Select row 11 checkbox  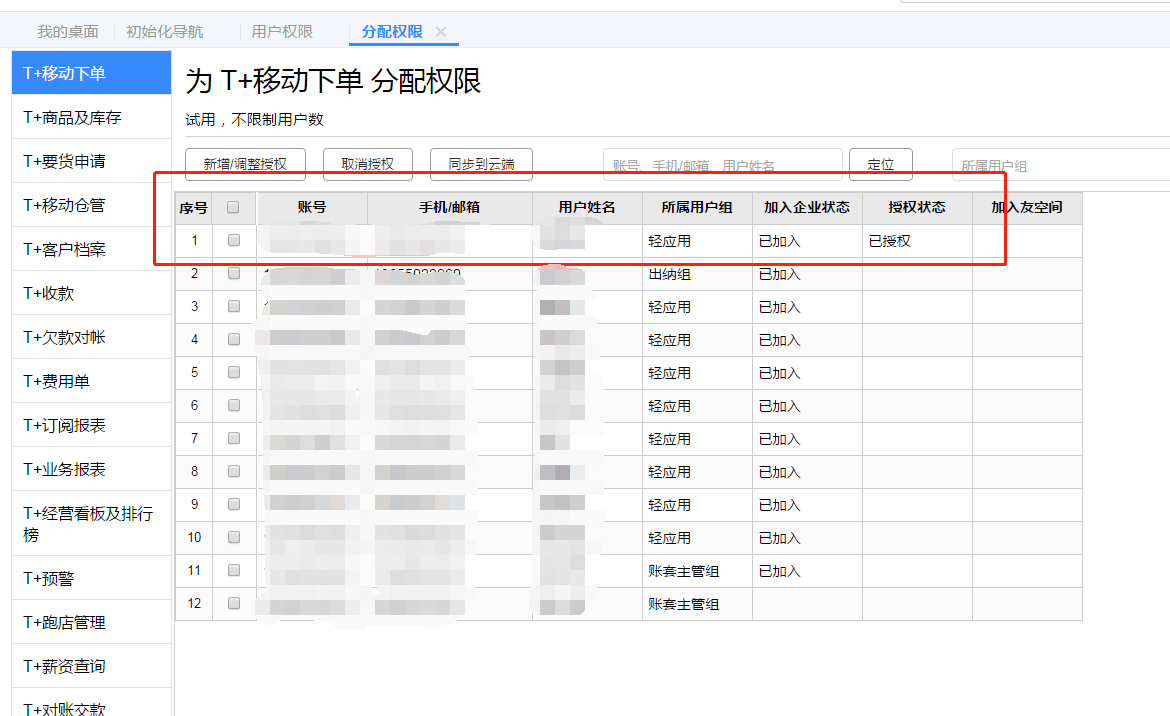(234, 570)
